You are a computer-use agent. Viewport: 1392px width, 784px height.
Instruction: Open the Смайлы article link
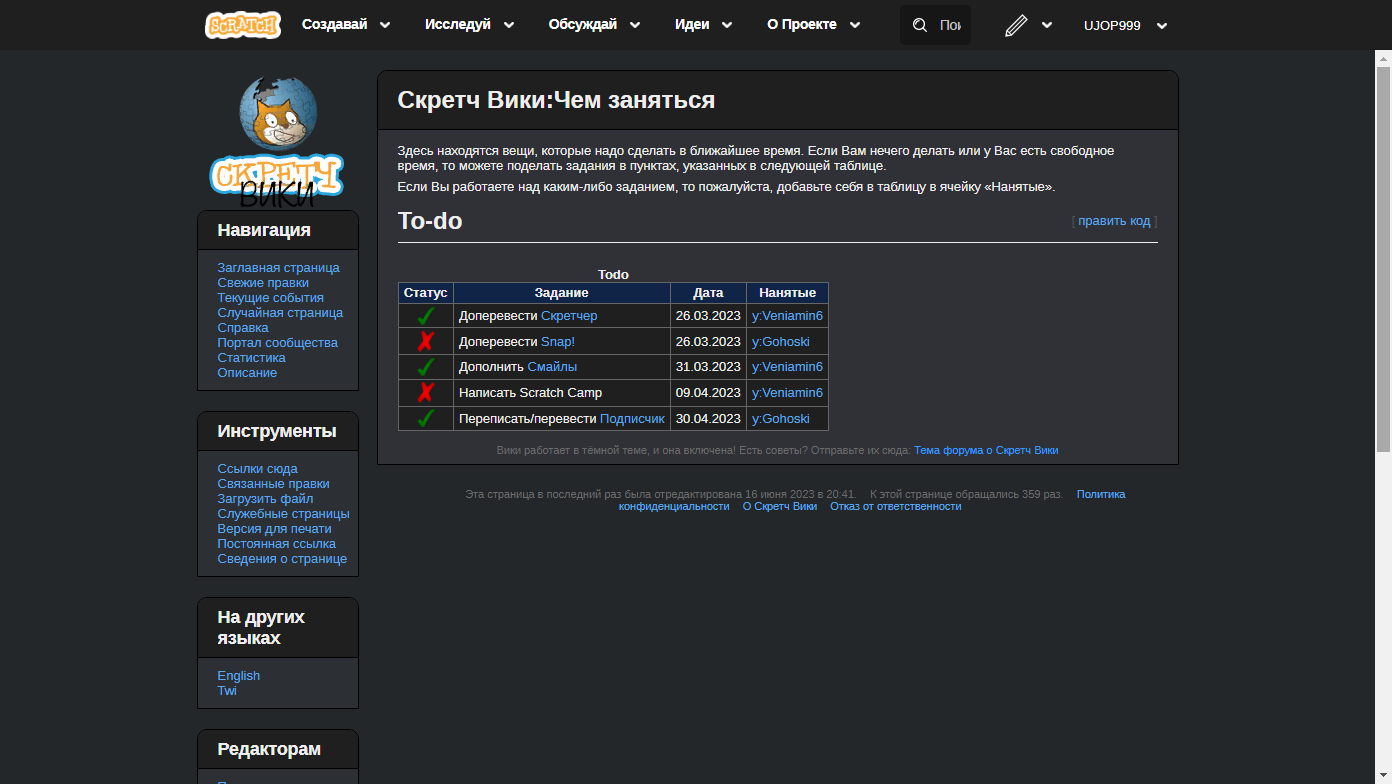pyautogui.click(x=552, y=367)
